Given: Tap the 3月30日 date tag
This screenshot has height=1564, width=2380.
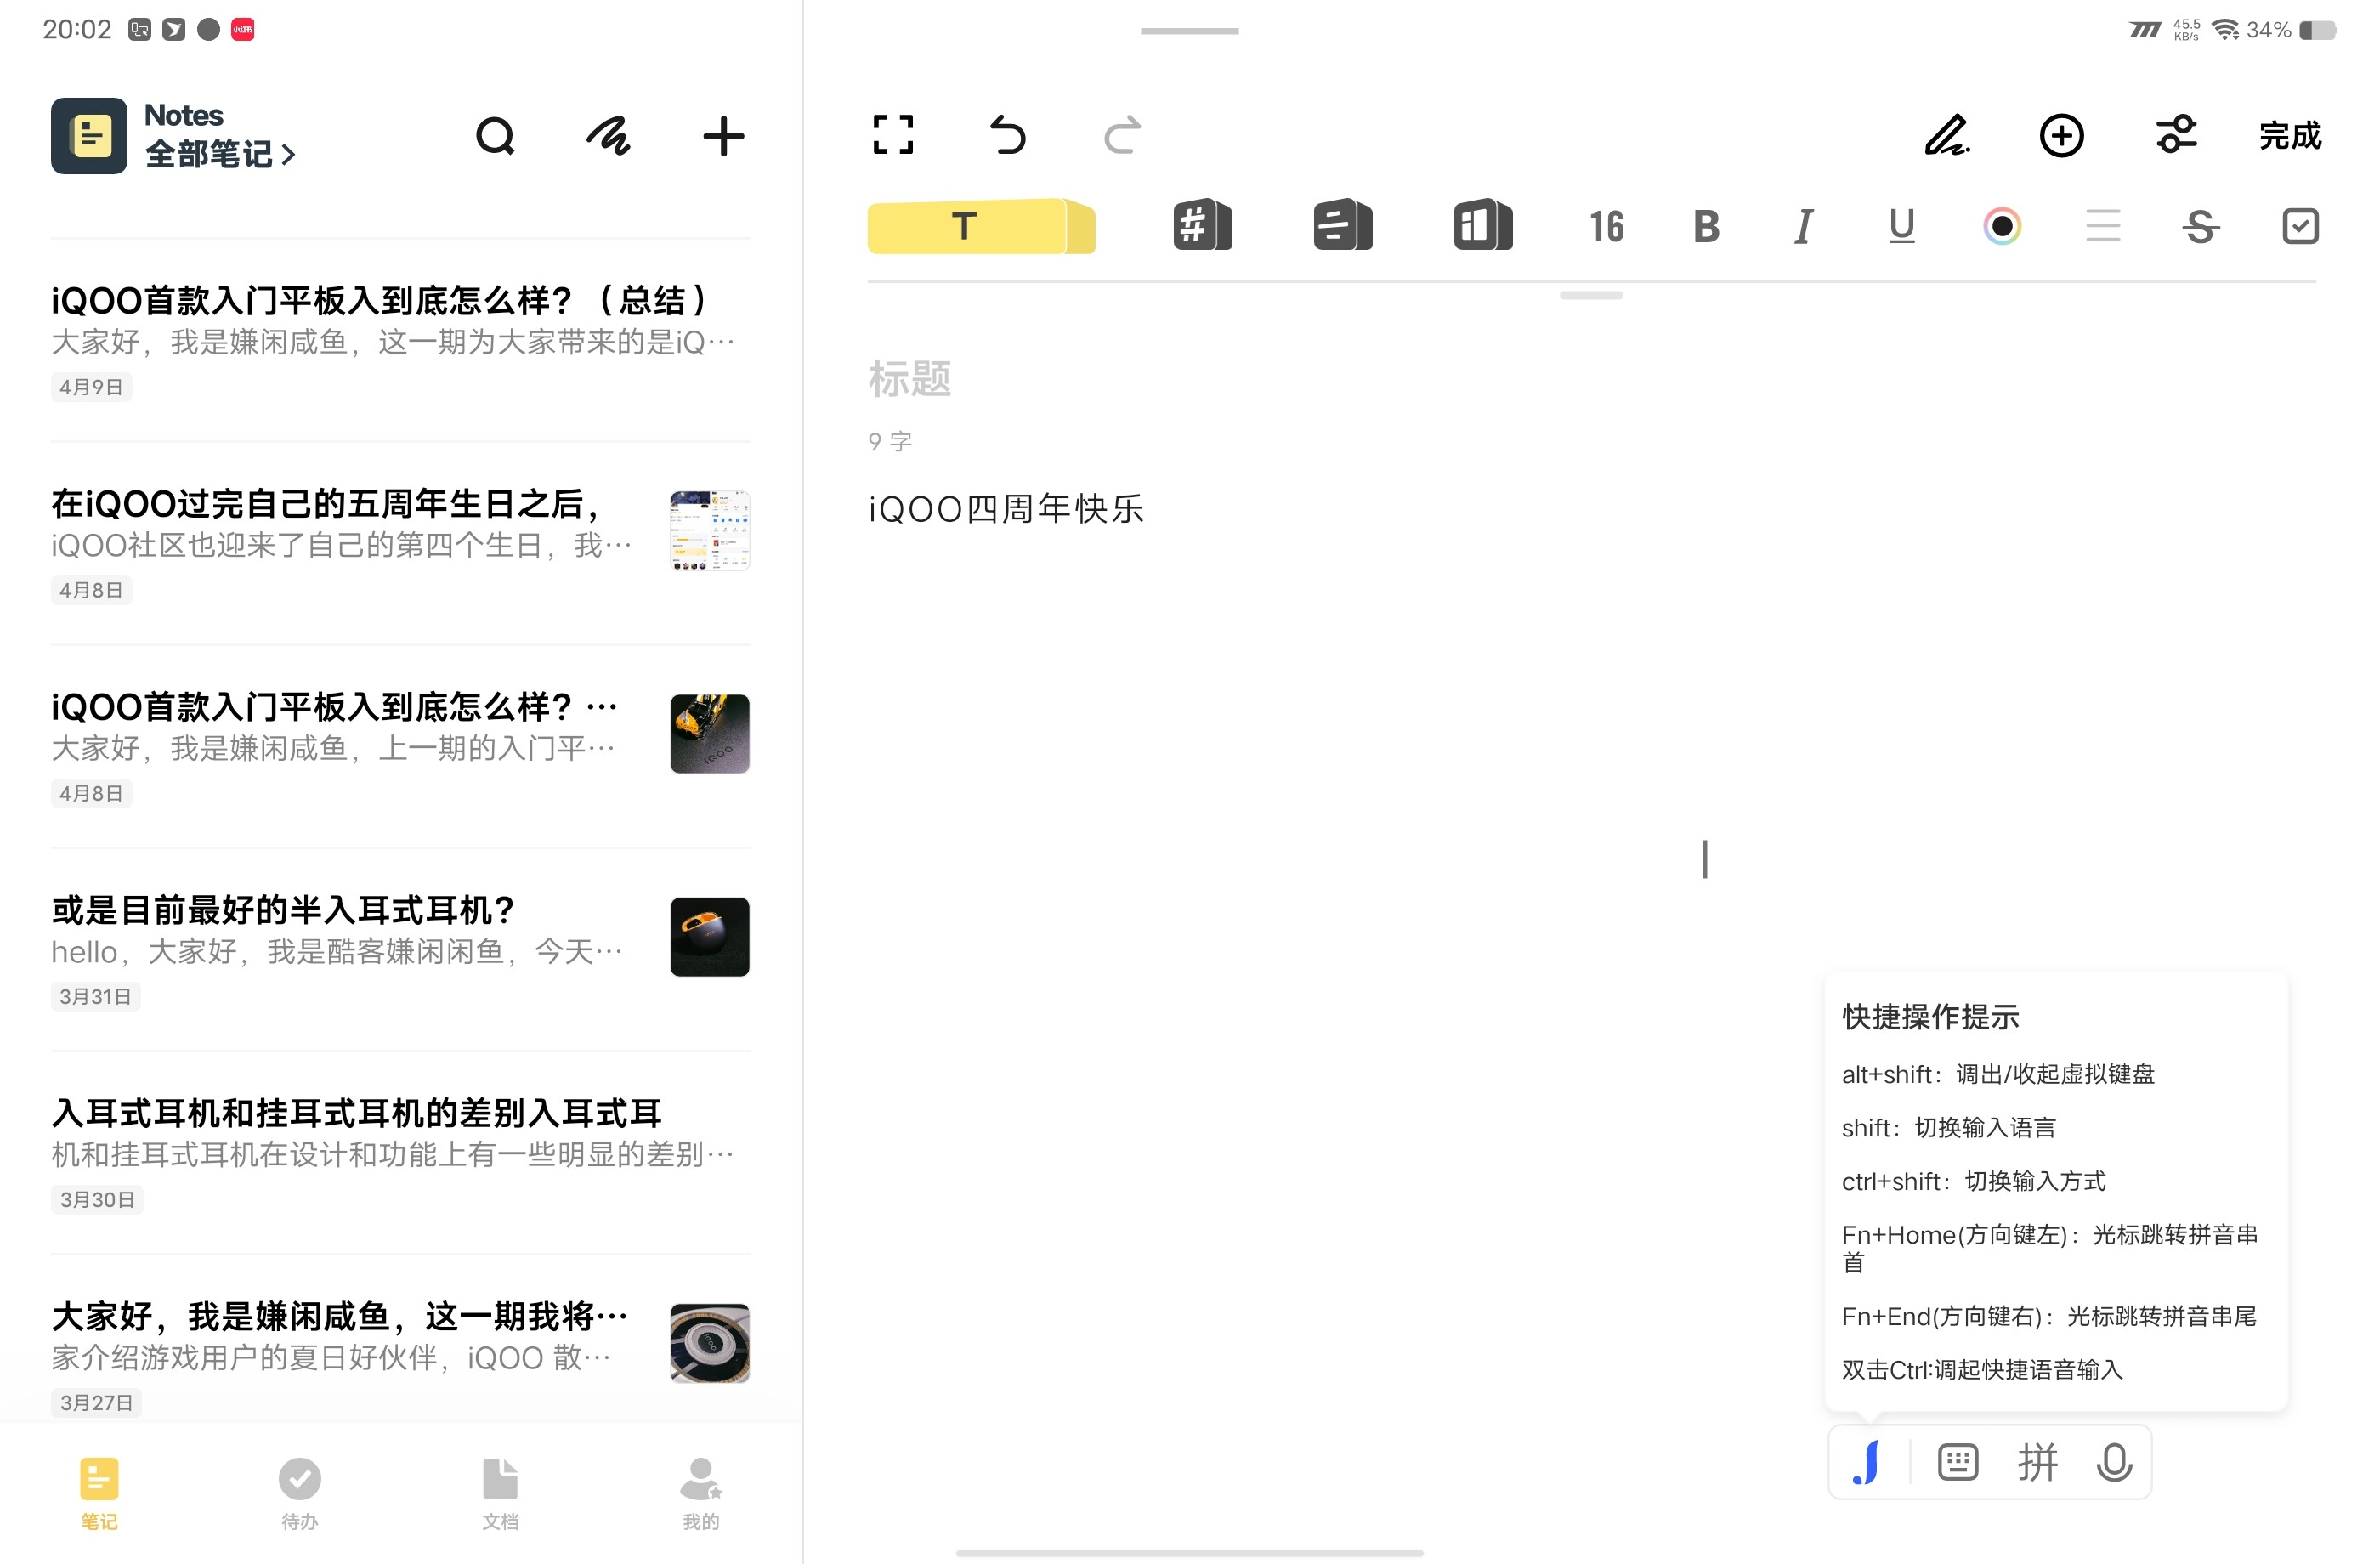Looking at the screenshot, I should point(96,1200).
